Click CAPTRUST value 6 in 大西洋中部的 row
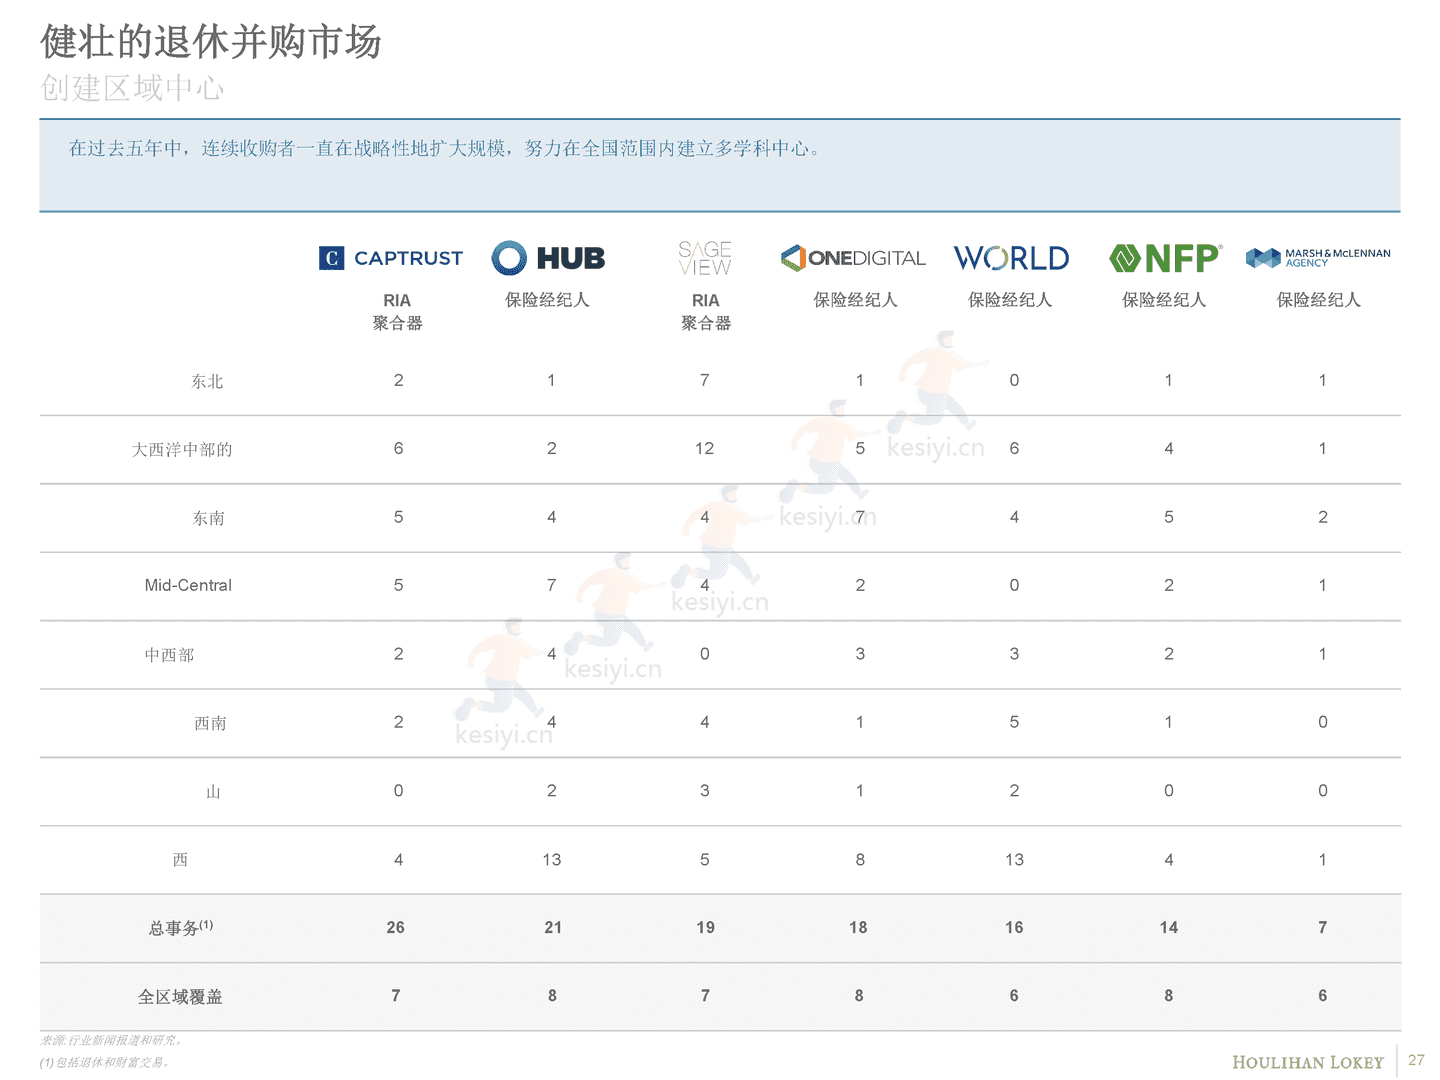Viewport: 1440px width, 1080px height. pyautogui.click(x=398, y=449)
